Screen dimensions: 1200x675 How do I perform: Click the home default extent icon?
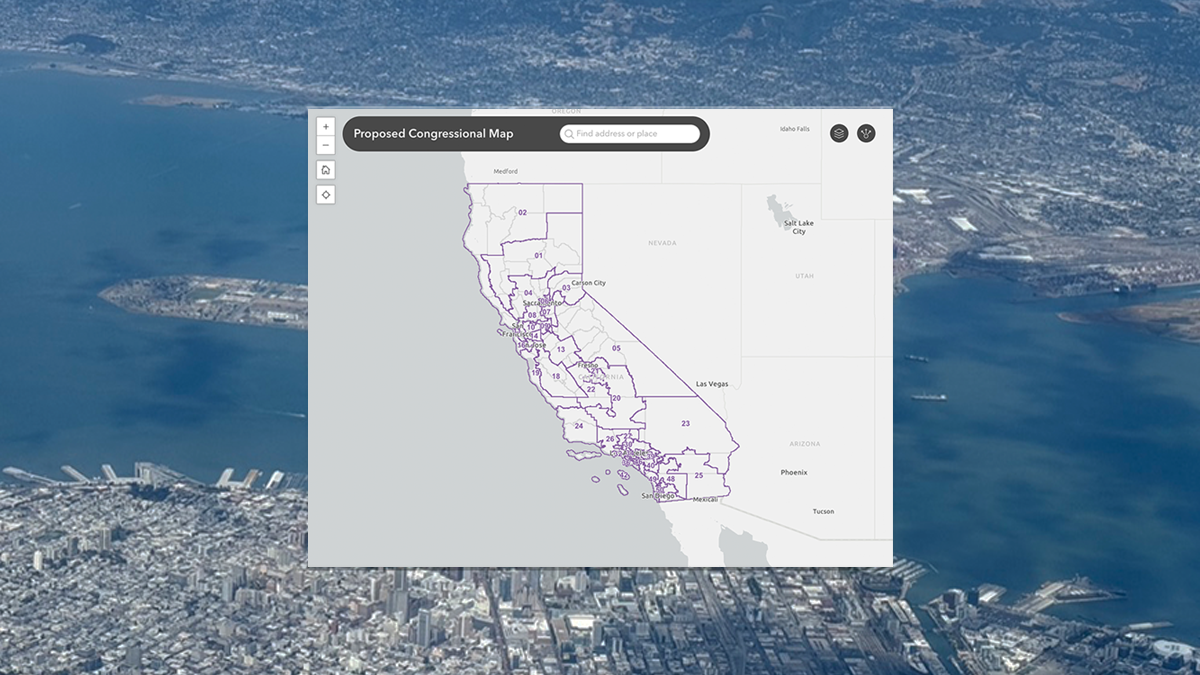[326, 169]
